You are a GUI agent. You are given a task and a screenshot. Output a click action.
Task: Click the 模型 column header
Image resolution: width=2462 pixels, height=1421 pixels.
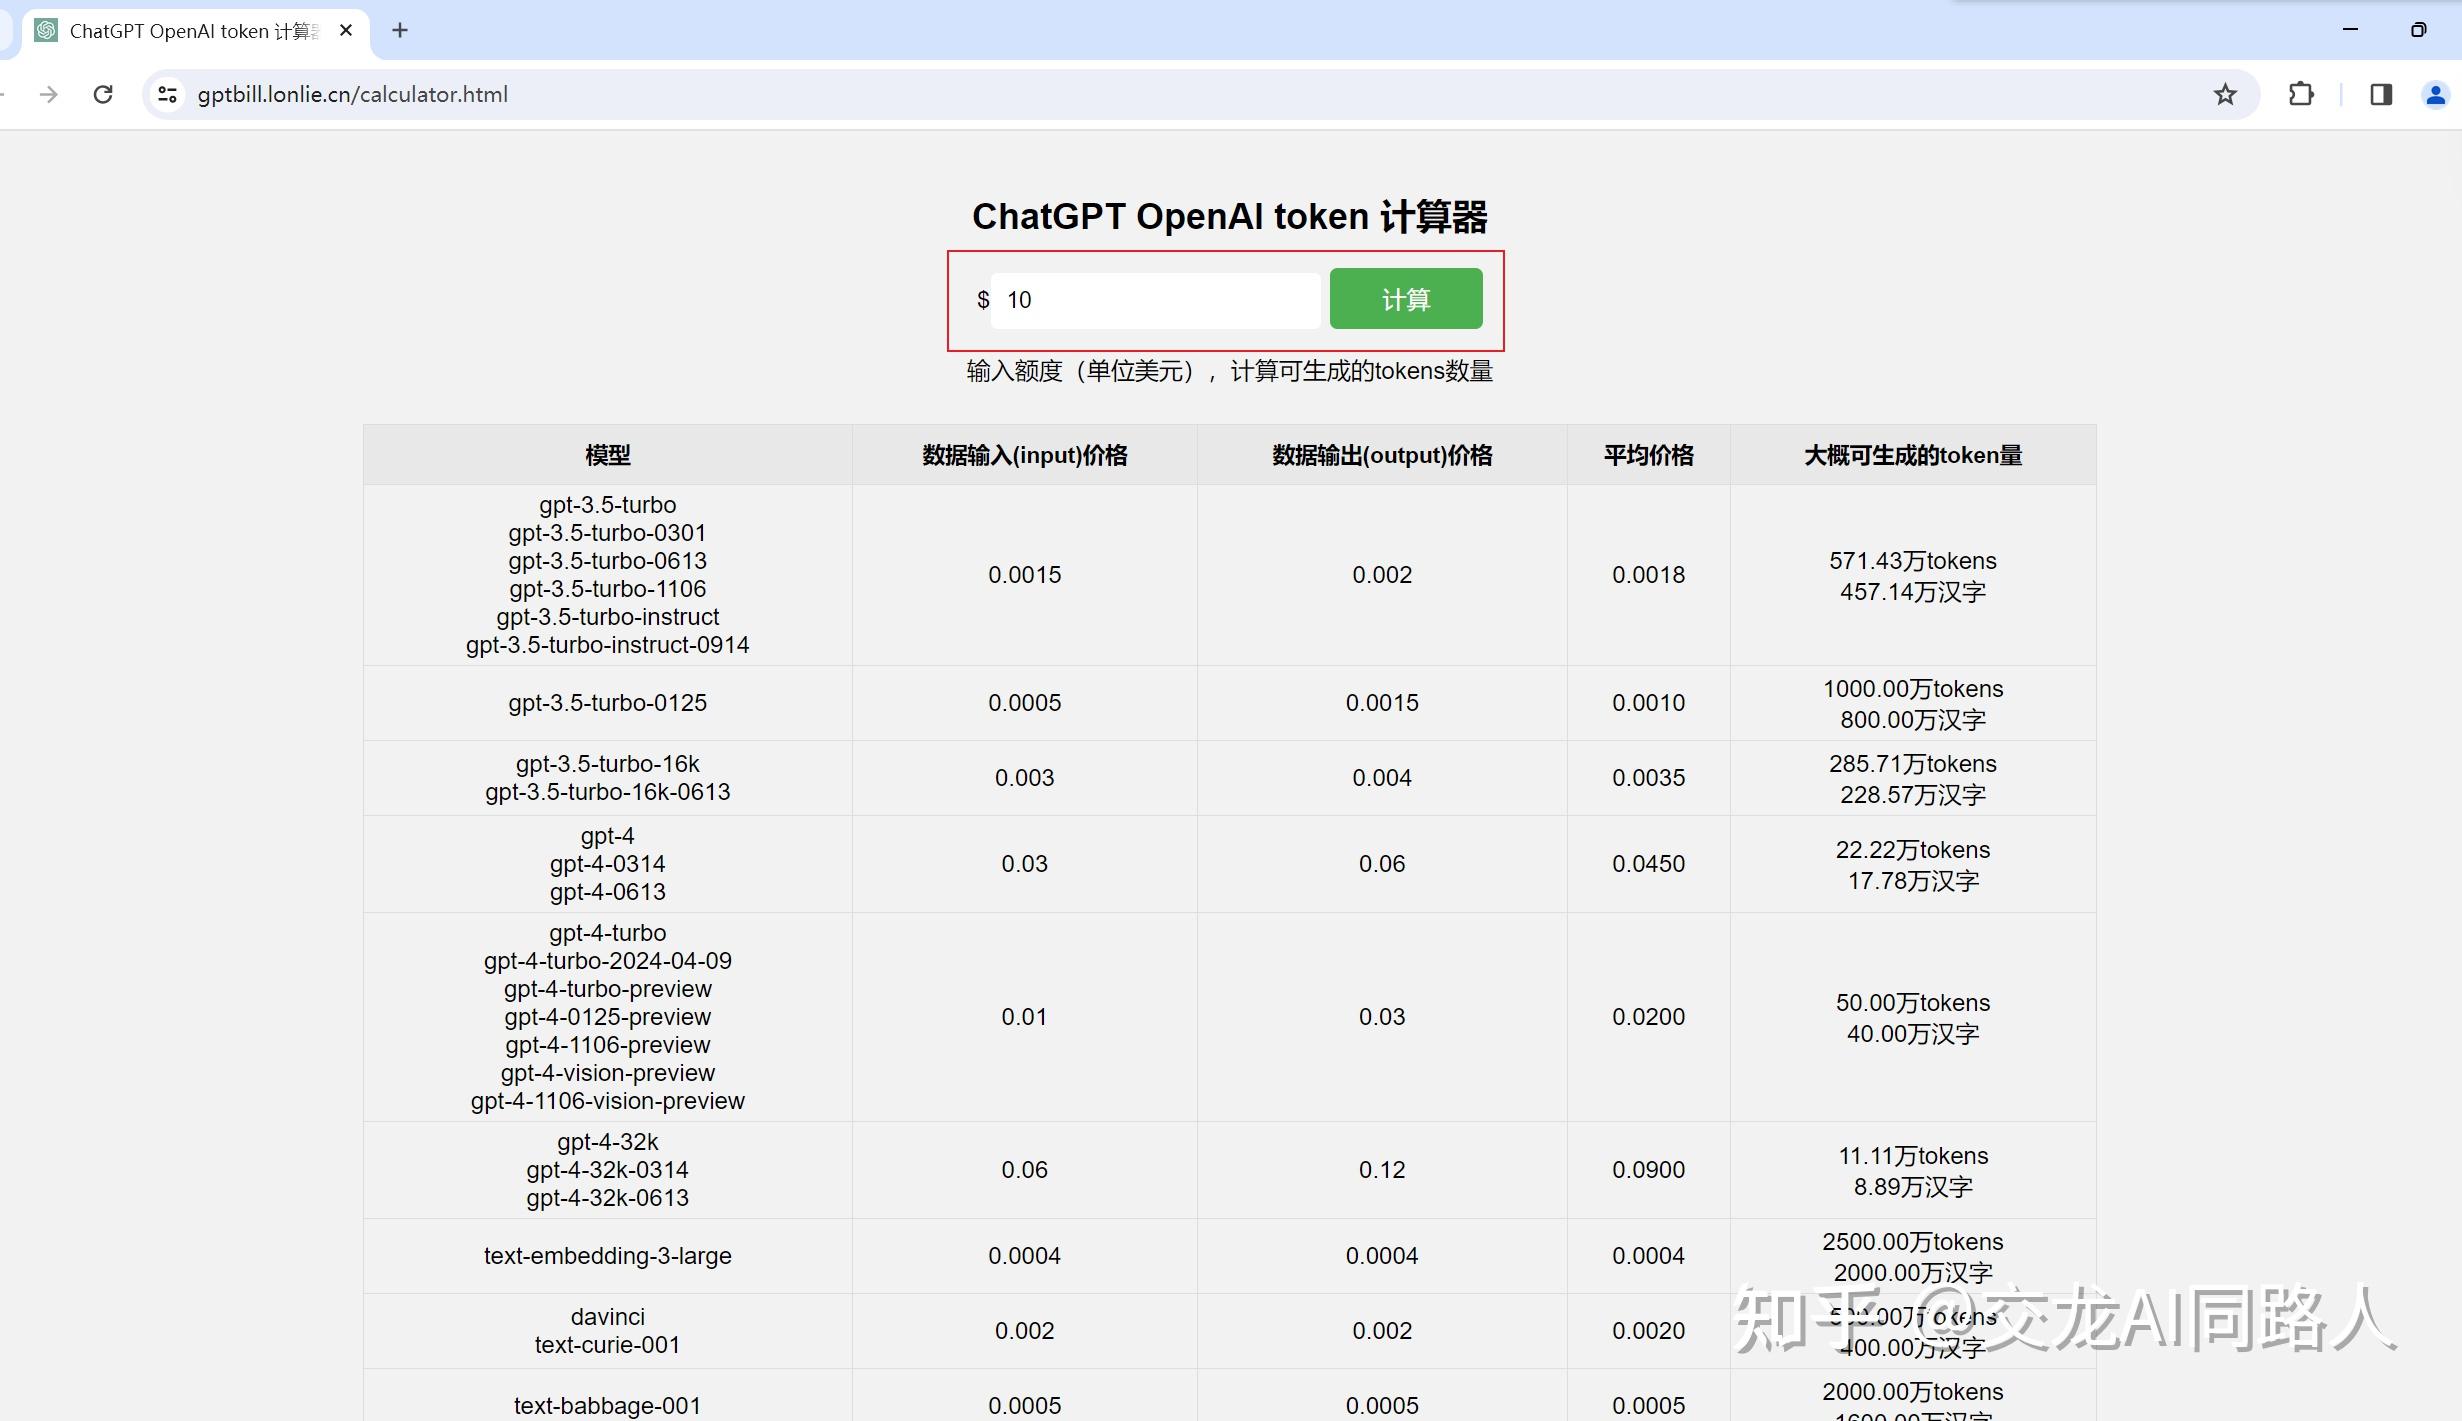click(x=608, y=455)
